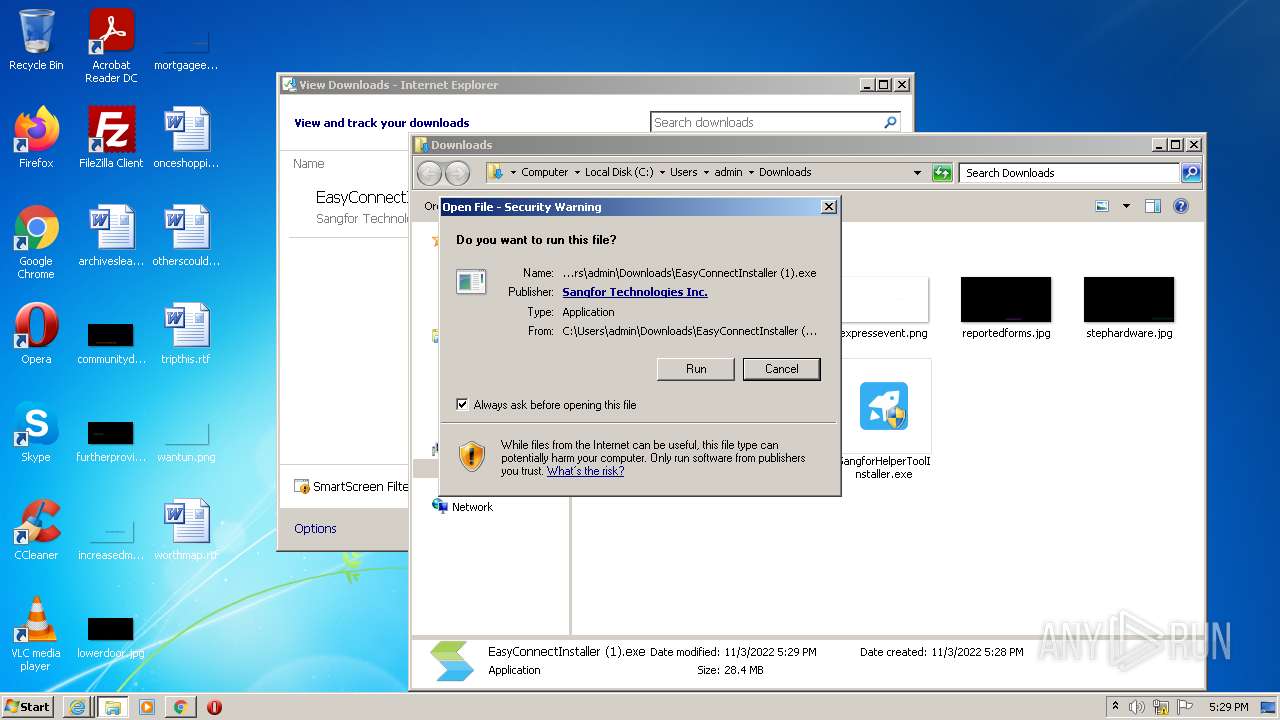The width and height of the screenshot is (1280, 720).
Task: Go forward in the Downloads Explorer window
Action: coord(457,173)
